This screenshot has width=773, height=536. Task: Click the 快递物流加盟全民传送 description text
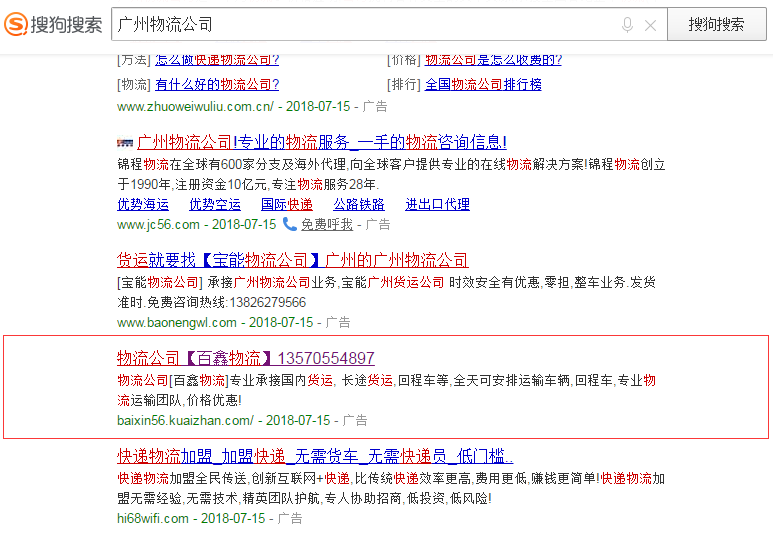[x=391, y=488]
